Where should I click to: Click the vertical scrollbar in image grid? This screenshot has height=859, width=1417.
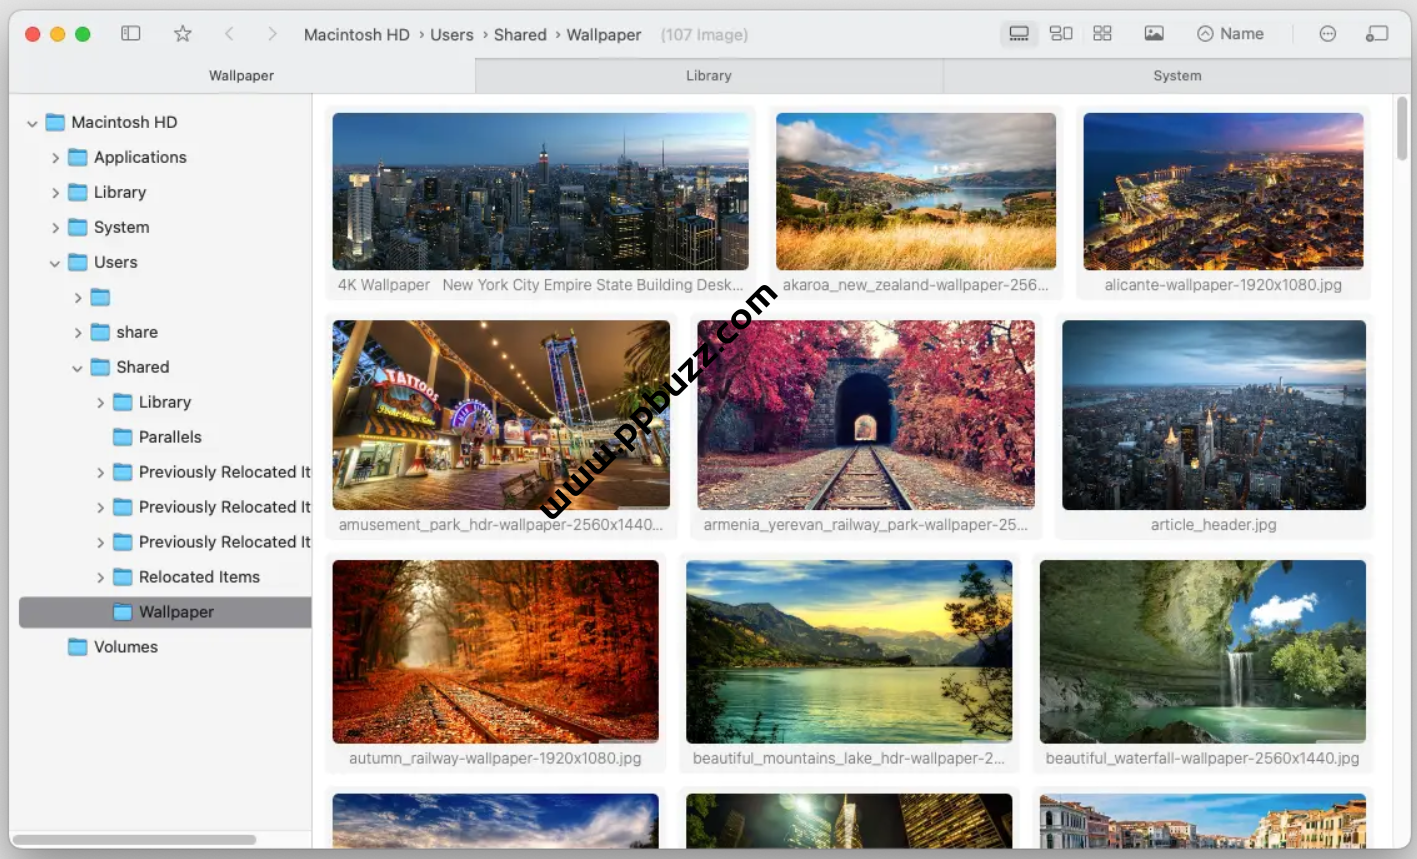[1402, 130]
